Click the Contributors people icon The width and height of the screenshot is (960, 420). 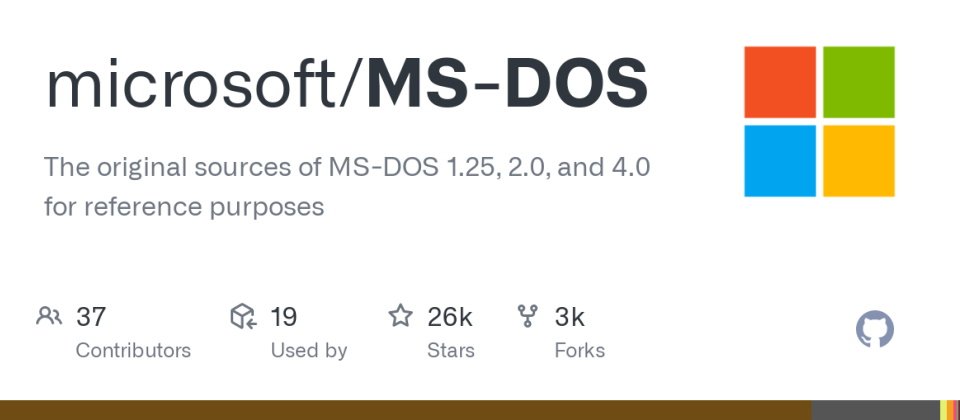49,316
